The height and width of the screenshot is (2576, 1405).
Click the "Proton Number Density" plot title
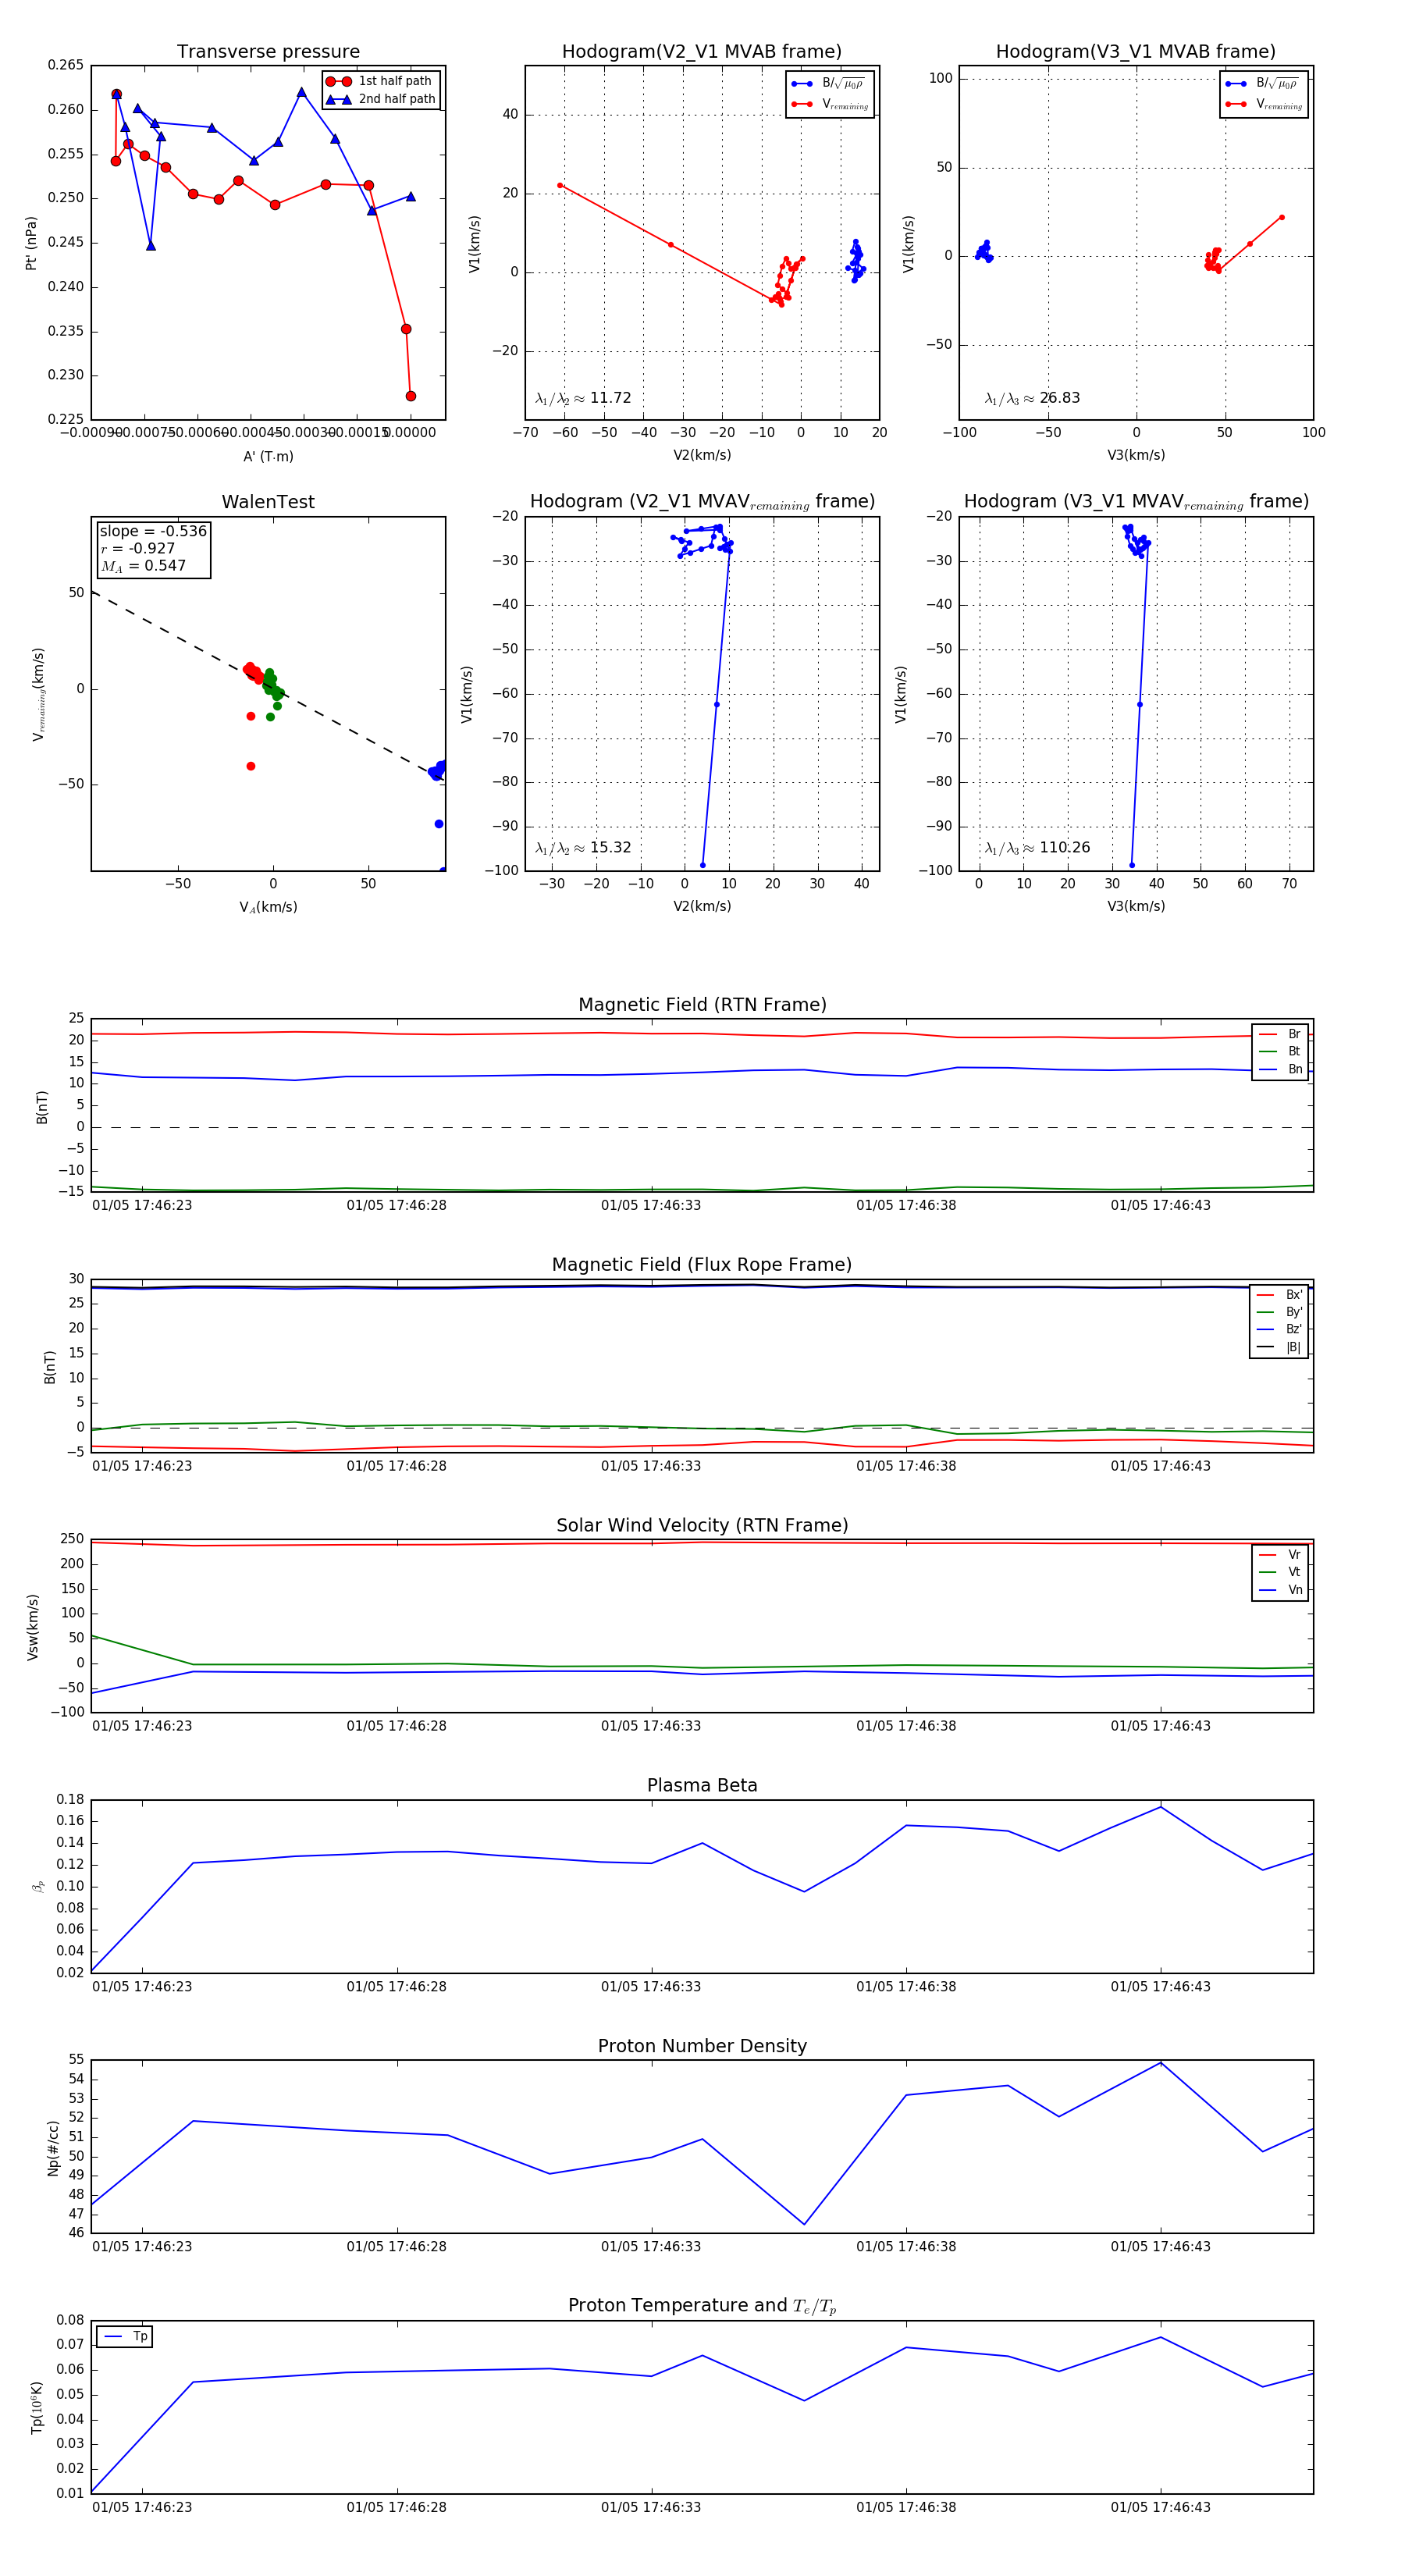[x=702, y=2045]
